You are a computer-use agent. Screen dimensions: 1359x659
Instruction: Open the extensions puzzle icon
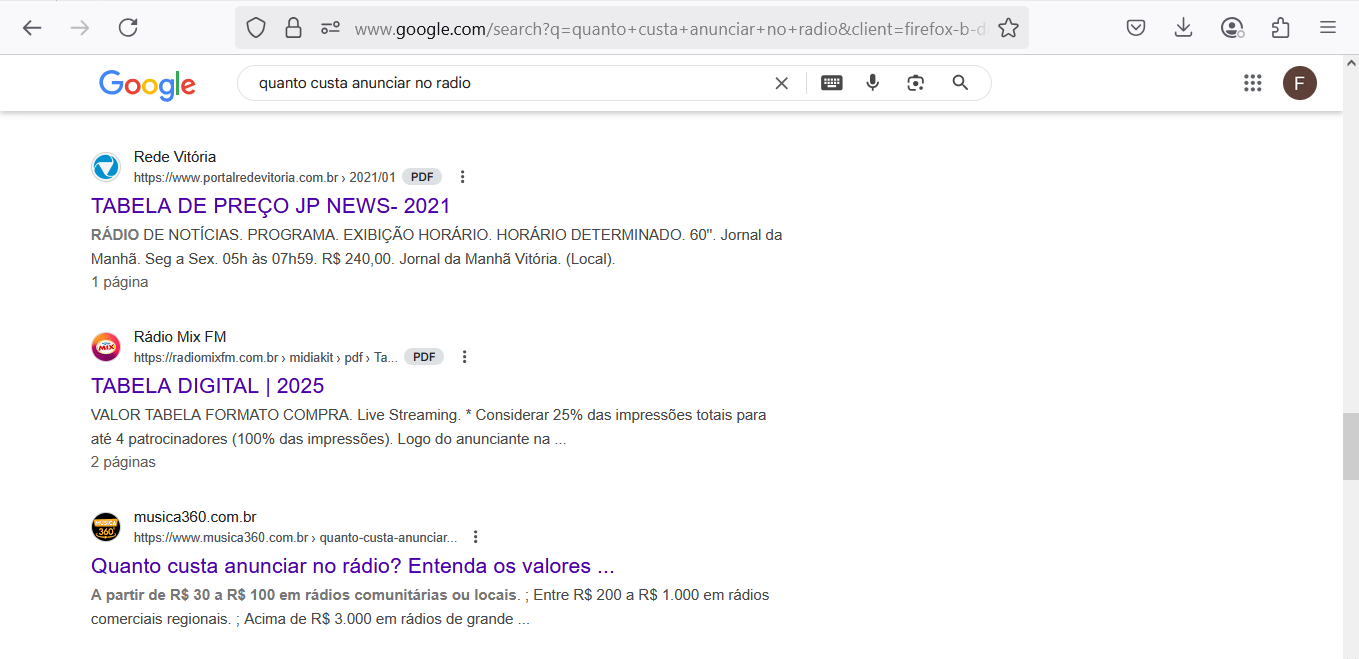click(1280, 28)
